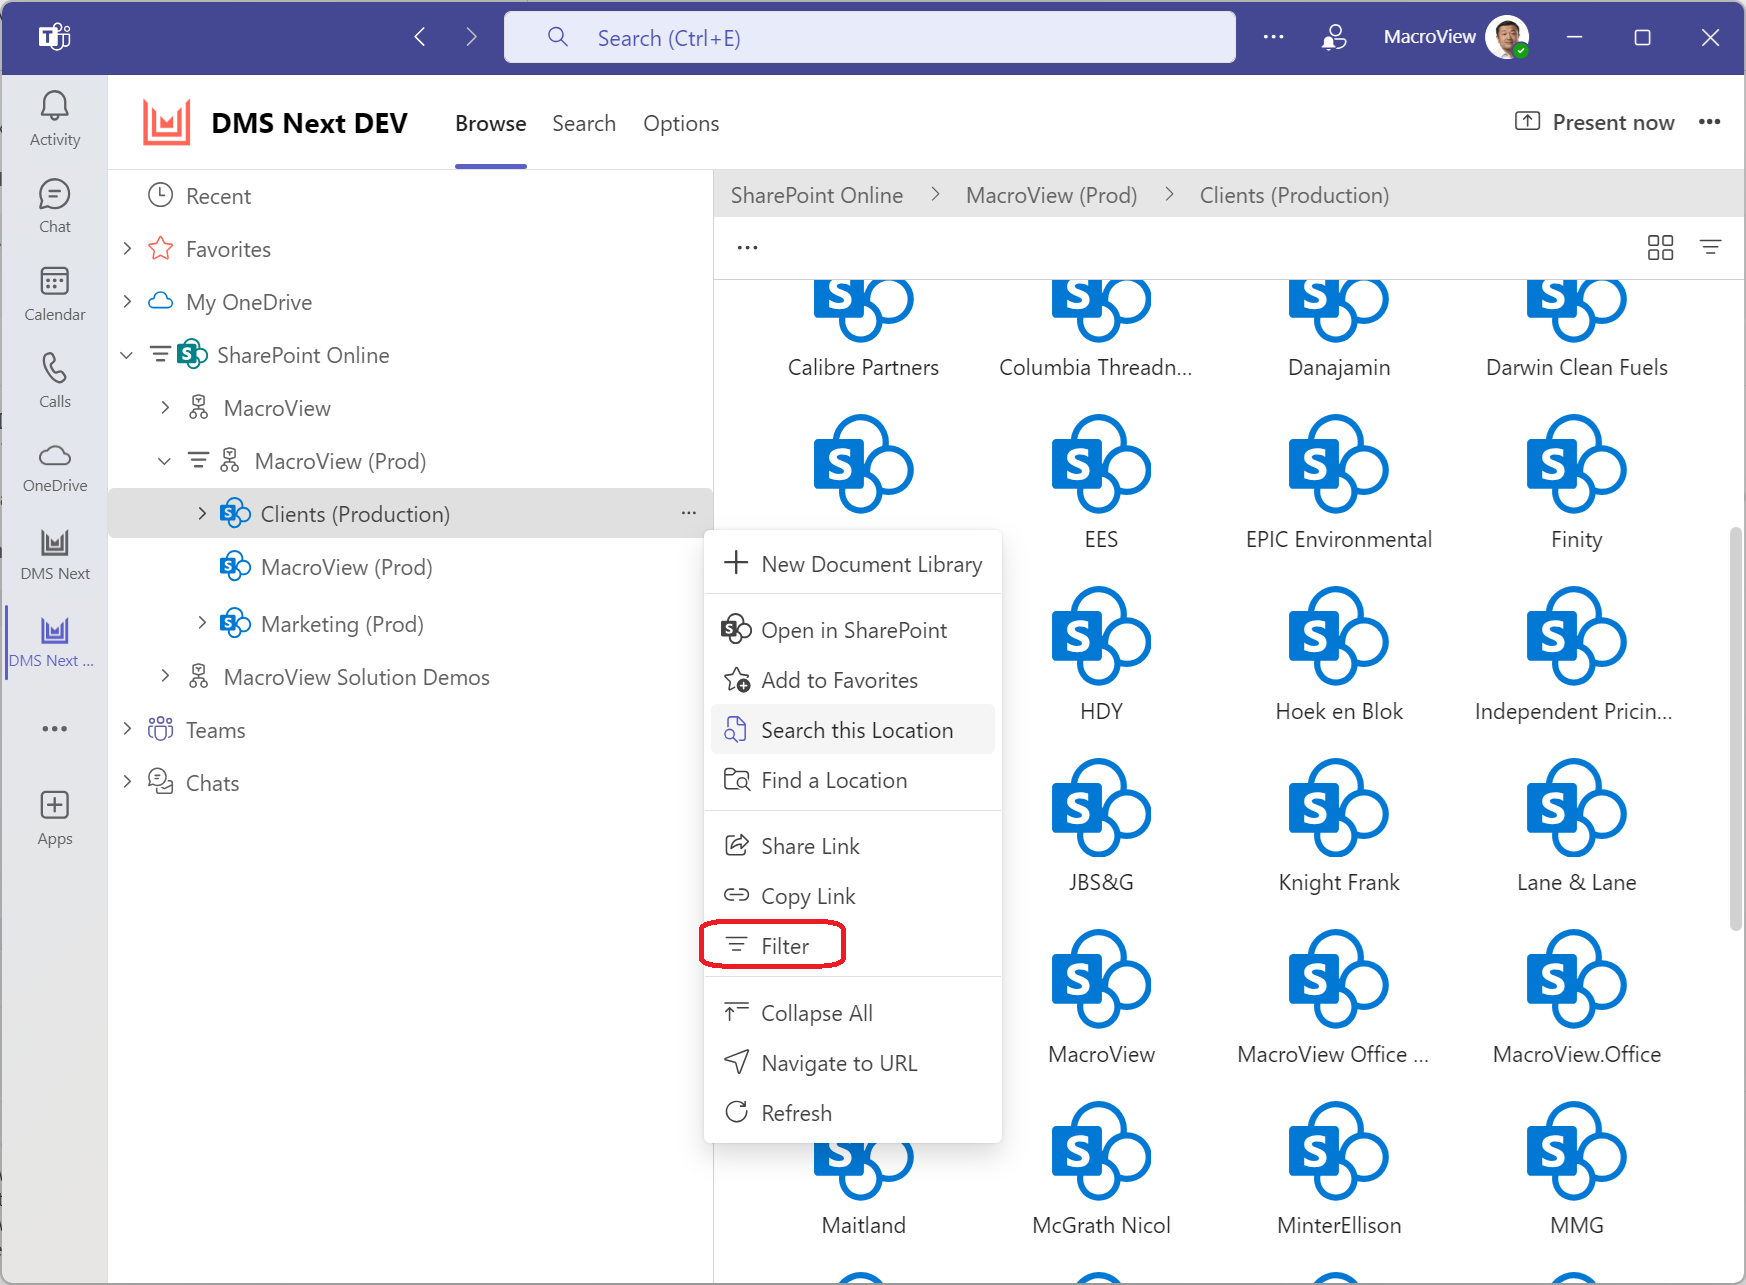This screenshot has height=1285, width=1746.
Task: Go back with the navigation arrow
Action: (x=420, y=37)
